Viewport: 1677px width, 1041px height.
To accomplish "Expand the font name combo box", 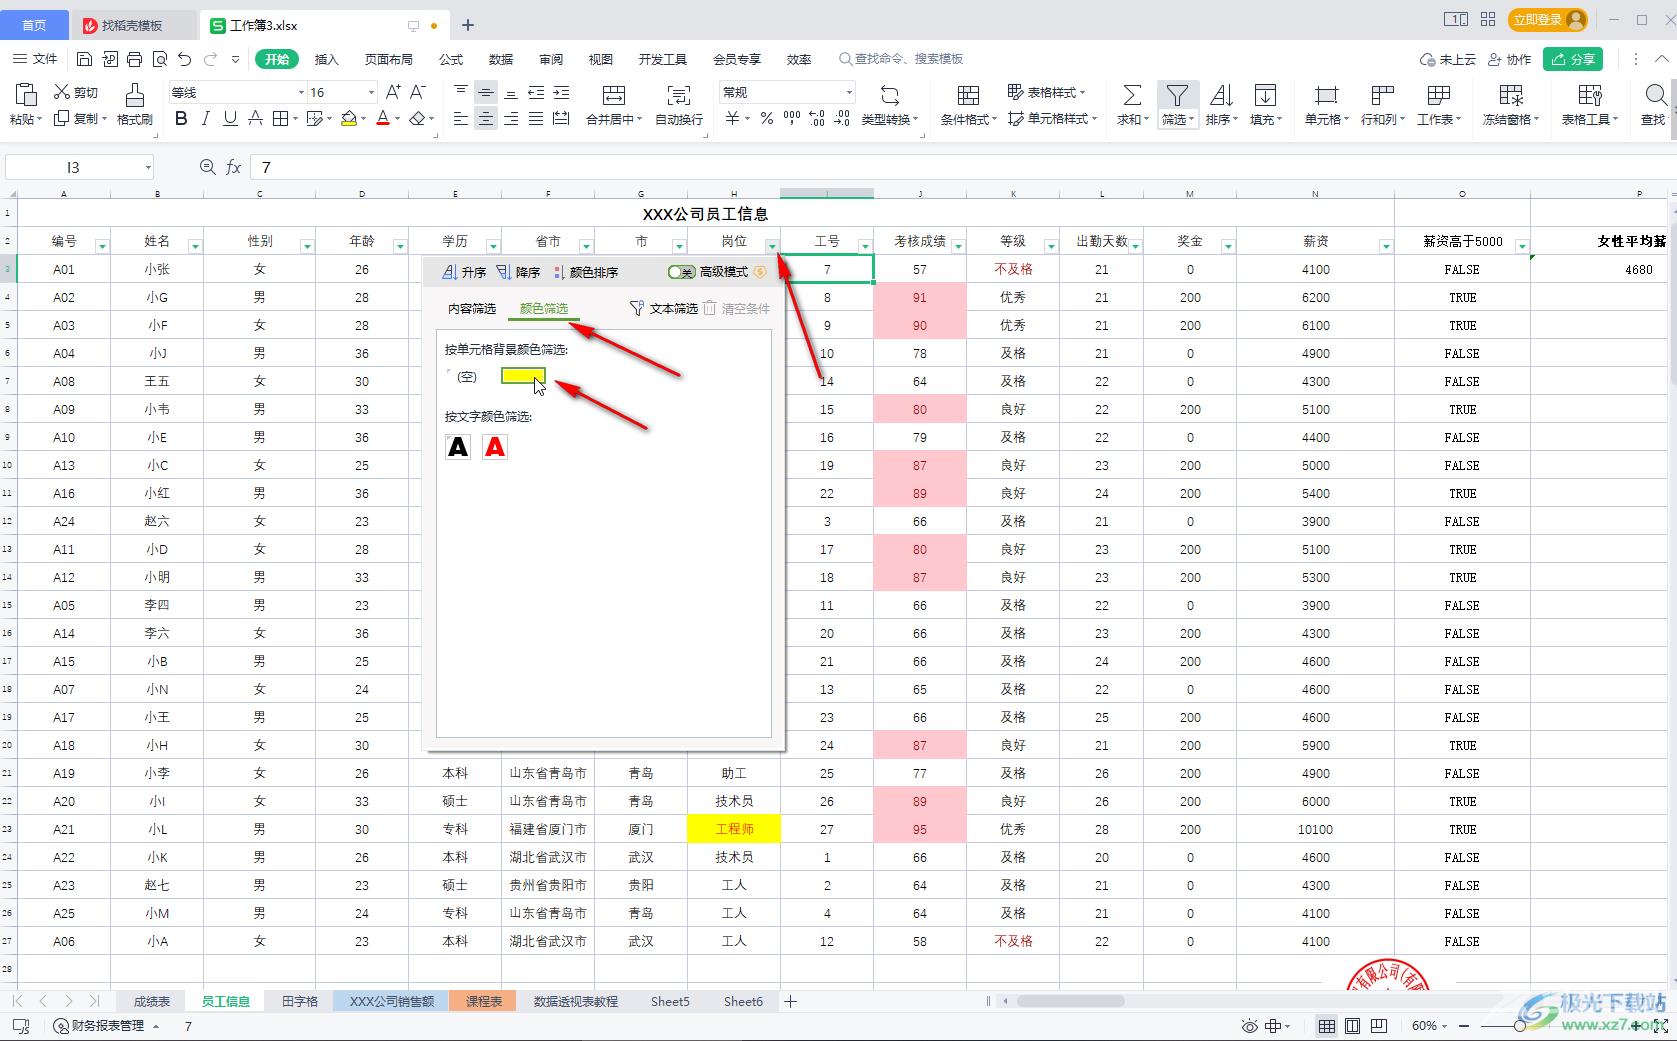I will tap(301, 92).
